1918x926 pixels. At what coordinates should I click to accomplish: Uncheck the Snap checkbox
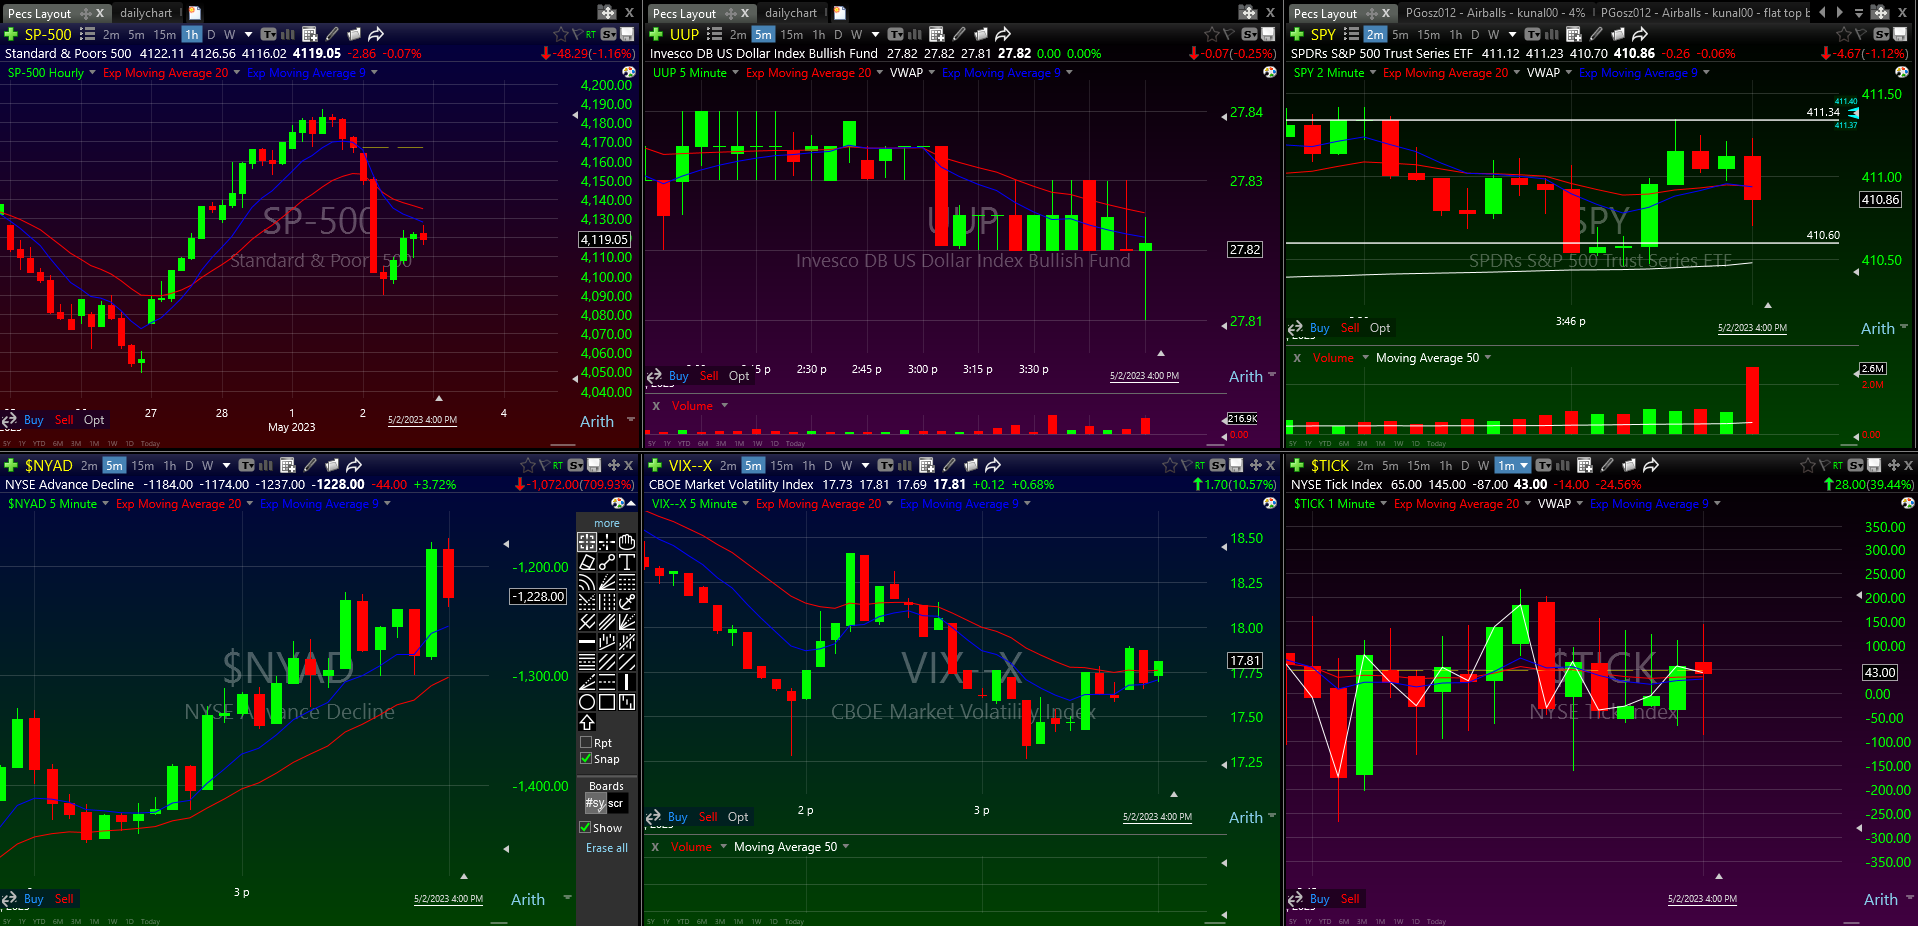[586, 758]
